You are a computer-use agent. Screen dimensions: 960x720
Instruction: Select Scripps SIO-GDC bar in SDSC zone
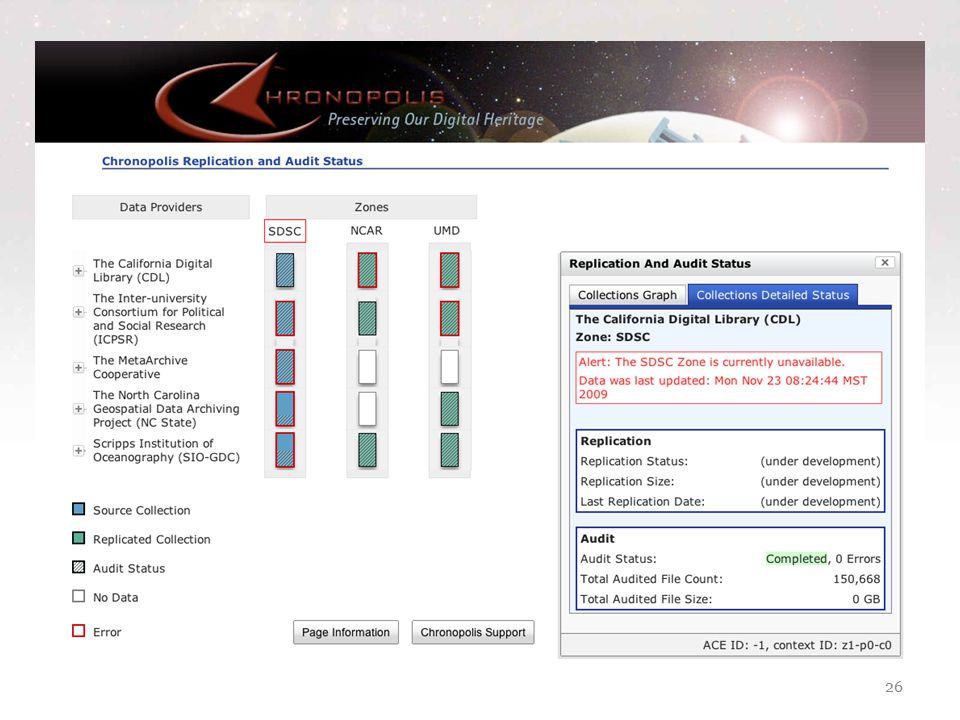point(285,450)
